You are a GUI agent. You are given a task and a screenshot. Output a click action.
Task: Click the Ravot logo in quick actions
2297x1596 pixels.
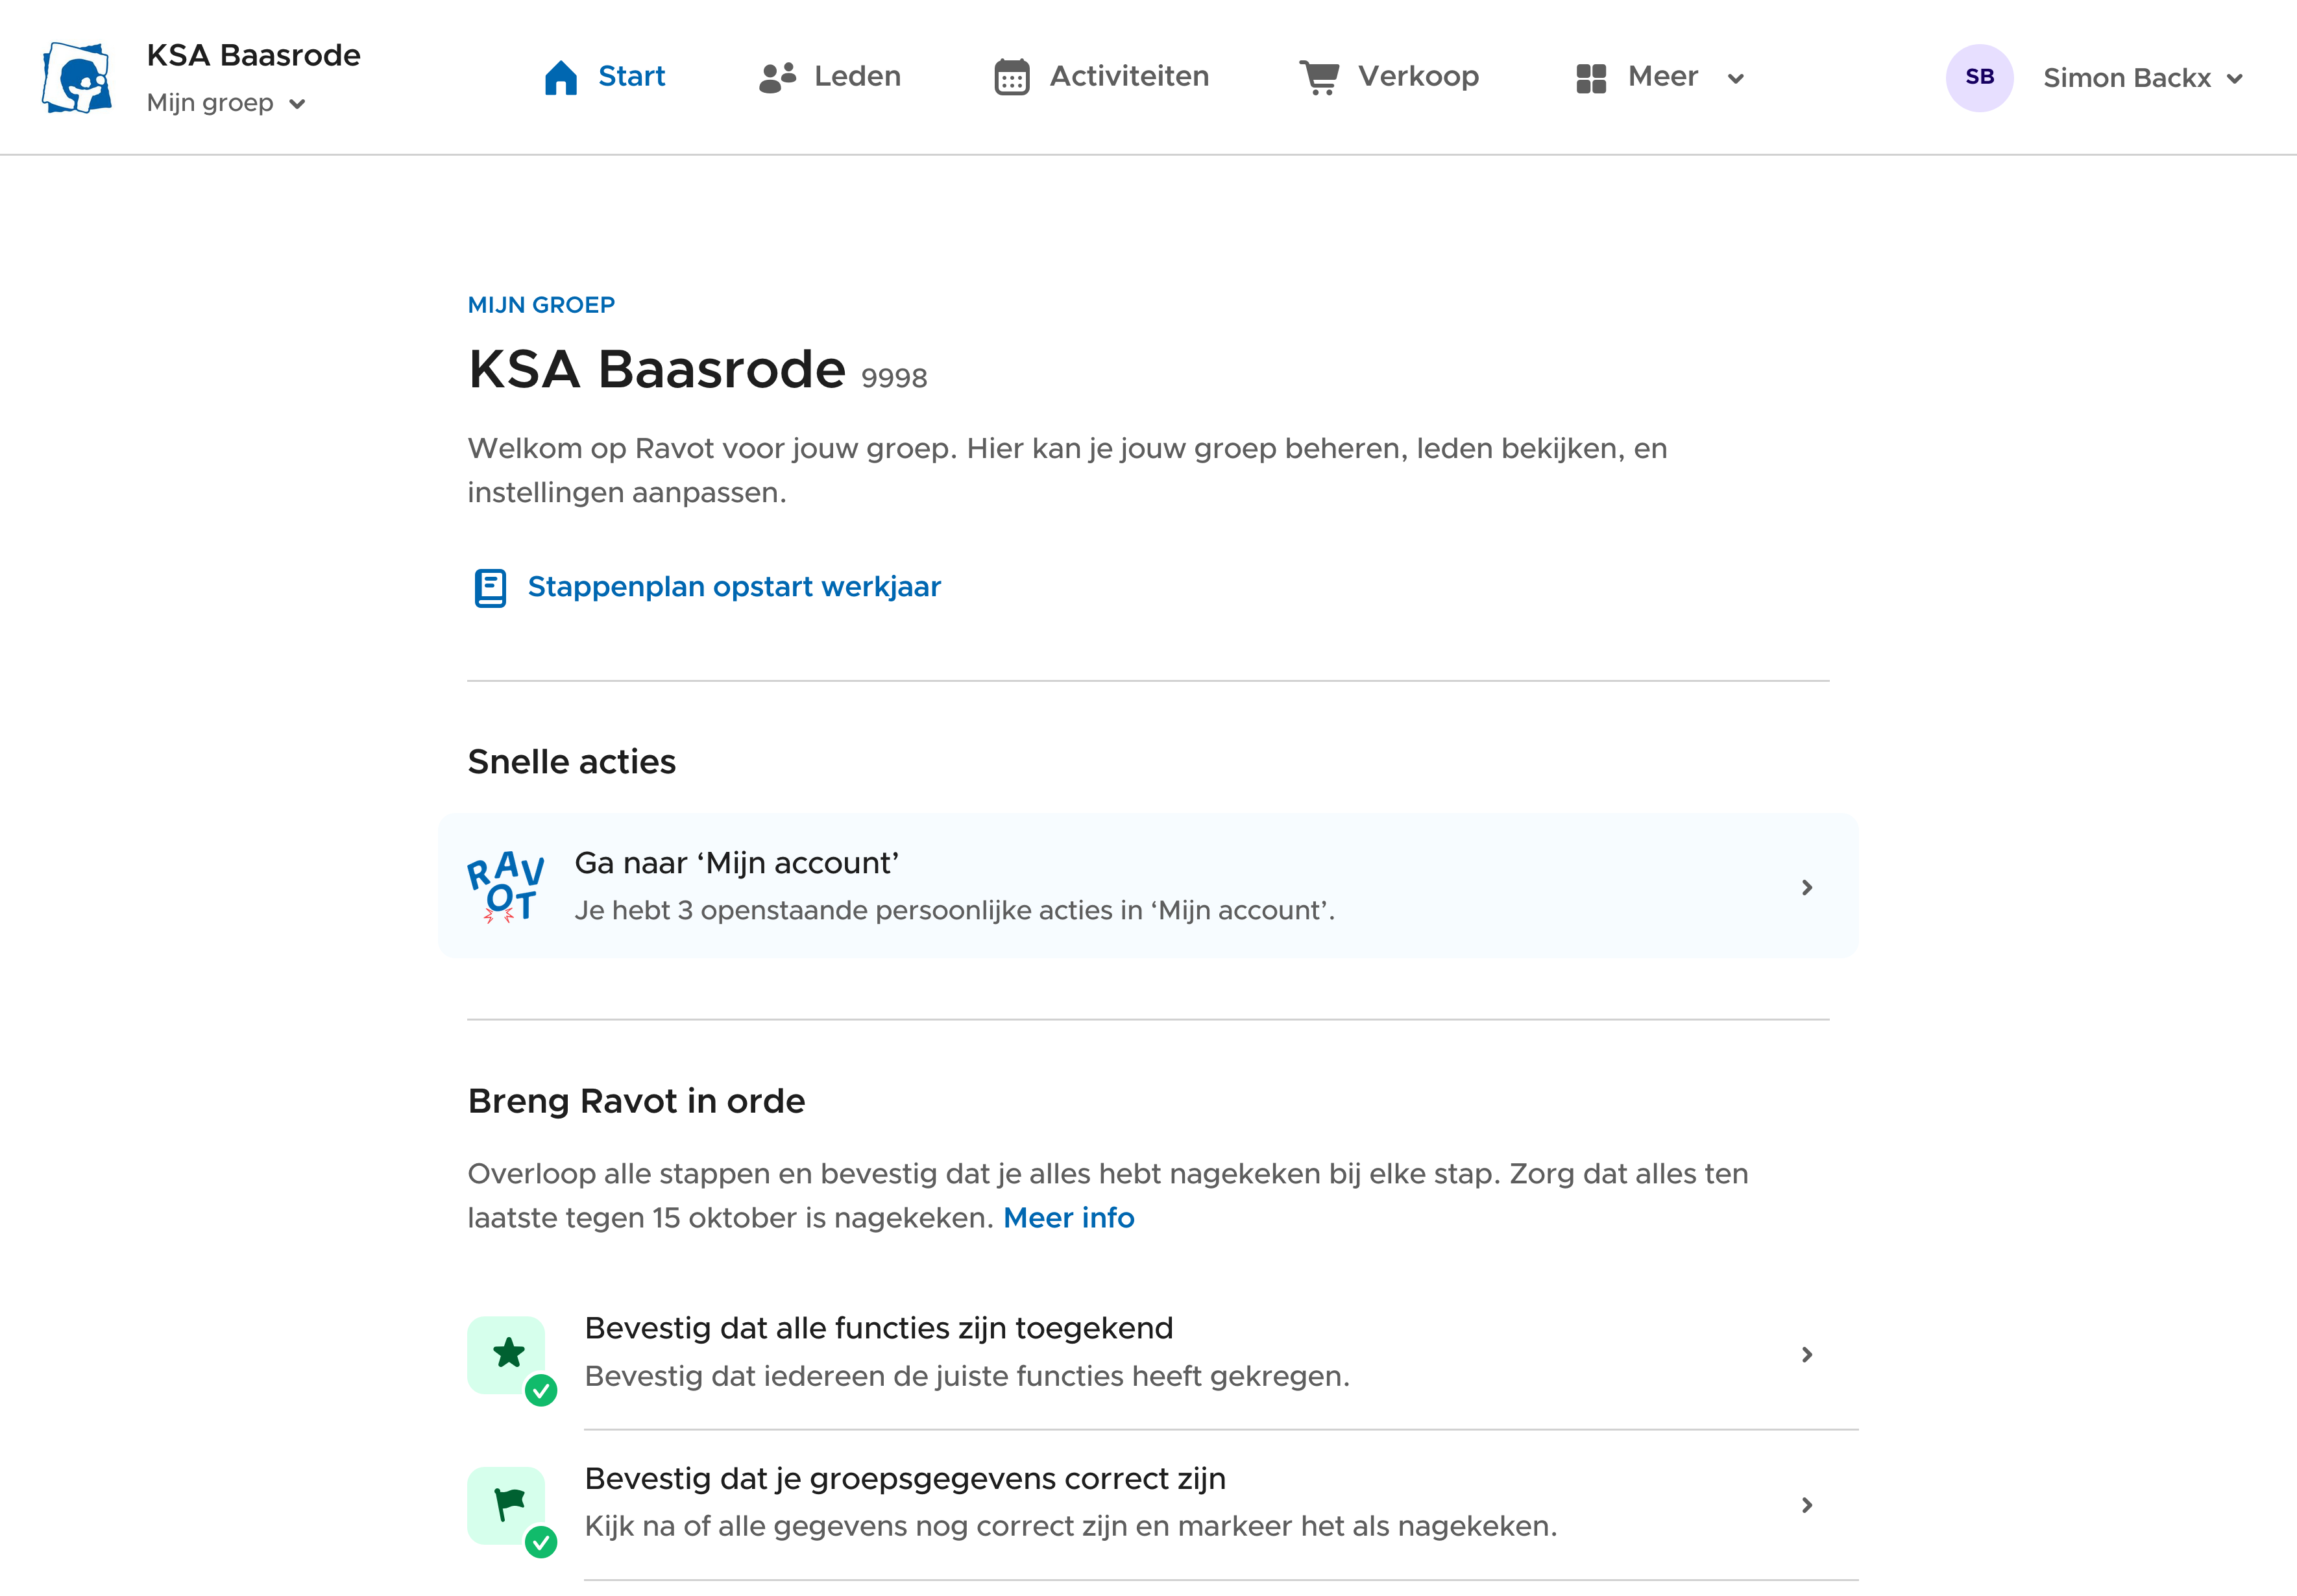[505, 886]
